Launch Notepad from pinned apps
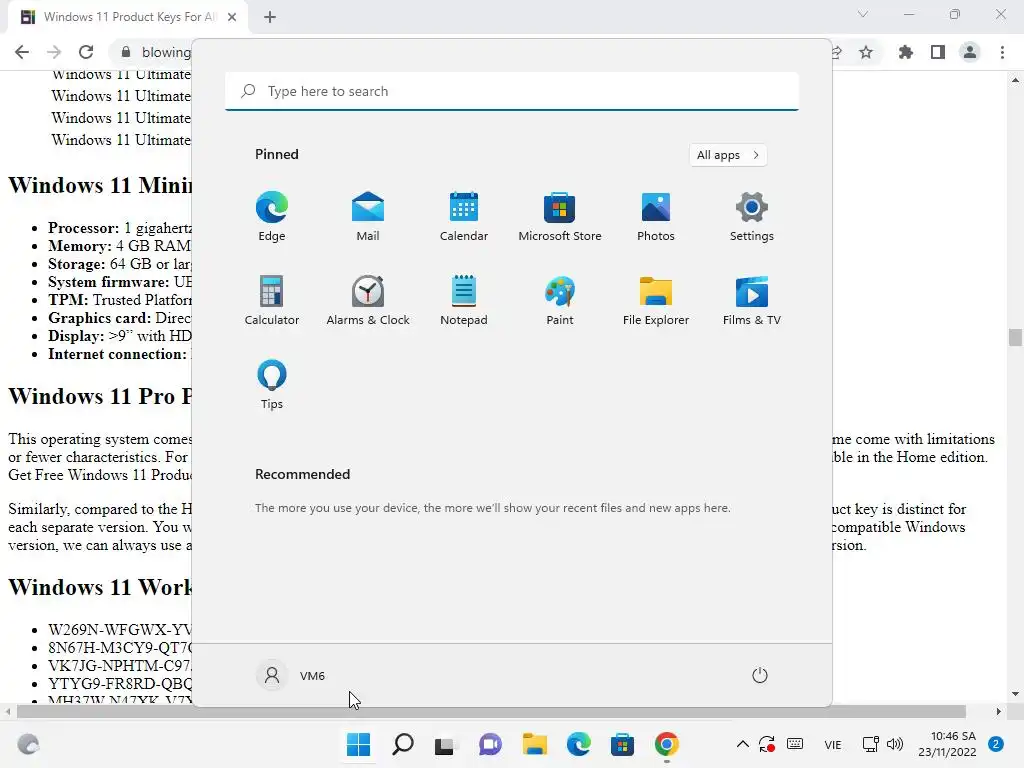 [x=464, y=300]
